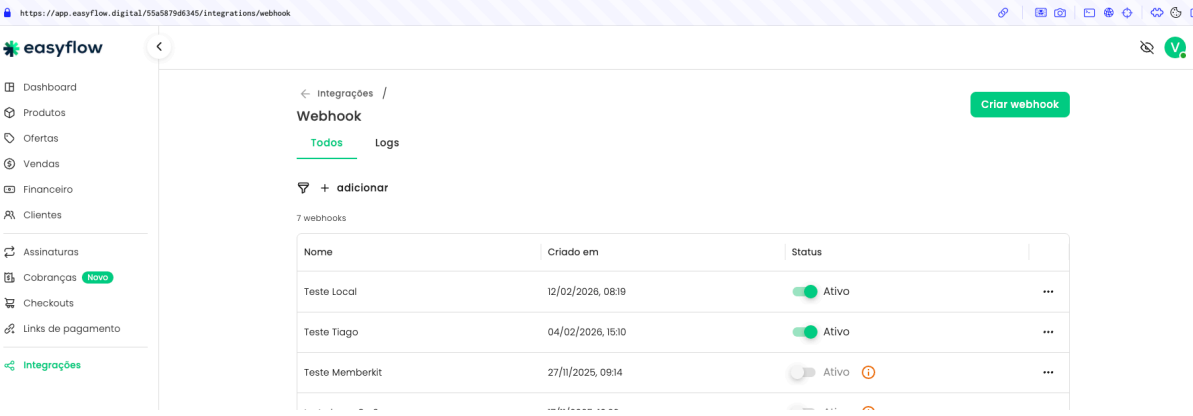Click the filter funnel icon
Screen dimensions: 1193x416
(x=303, y=188)
